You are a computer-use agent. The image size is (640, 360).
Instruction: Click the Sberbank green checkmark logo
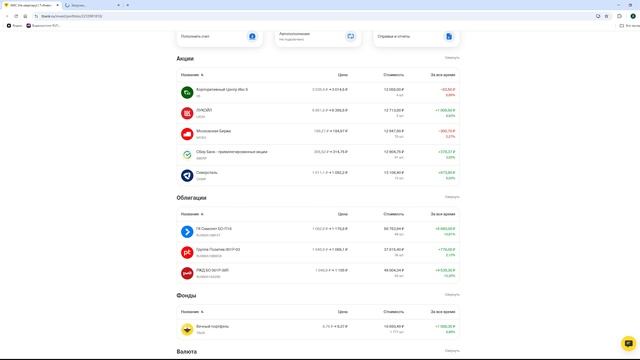(187, 155)
